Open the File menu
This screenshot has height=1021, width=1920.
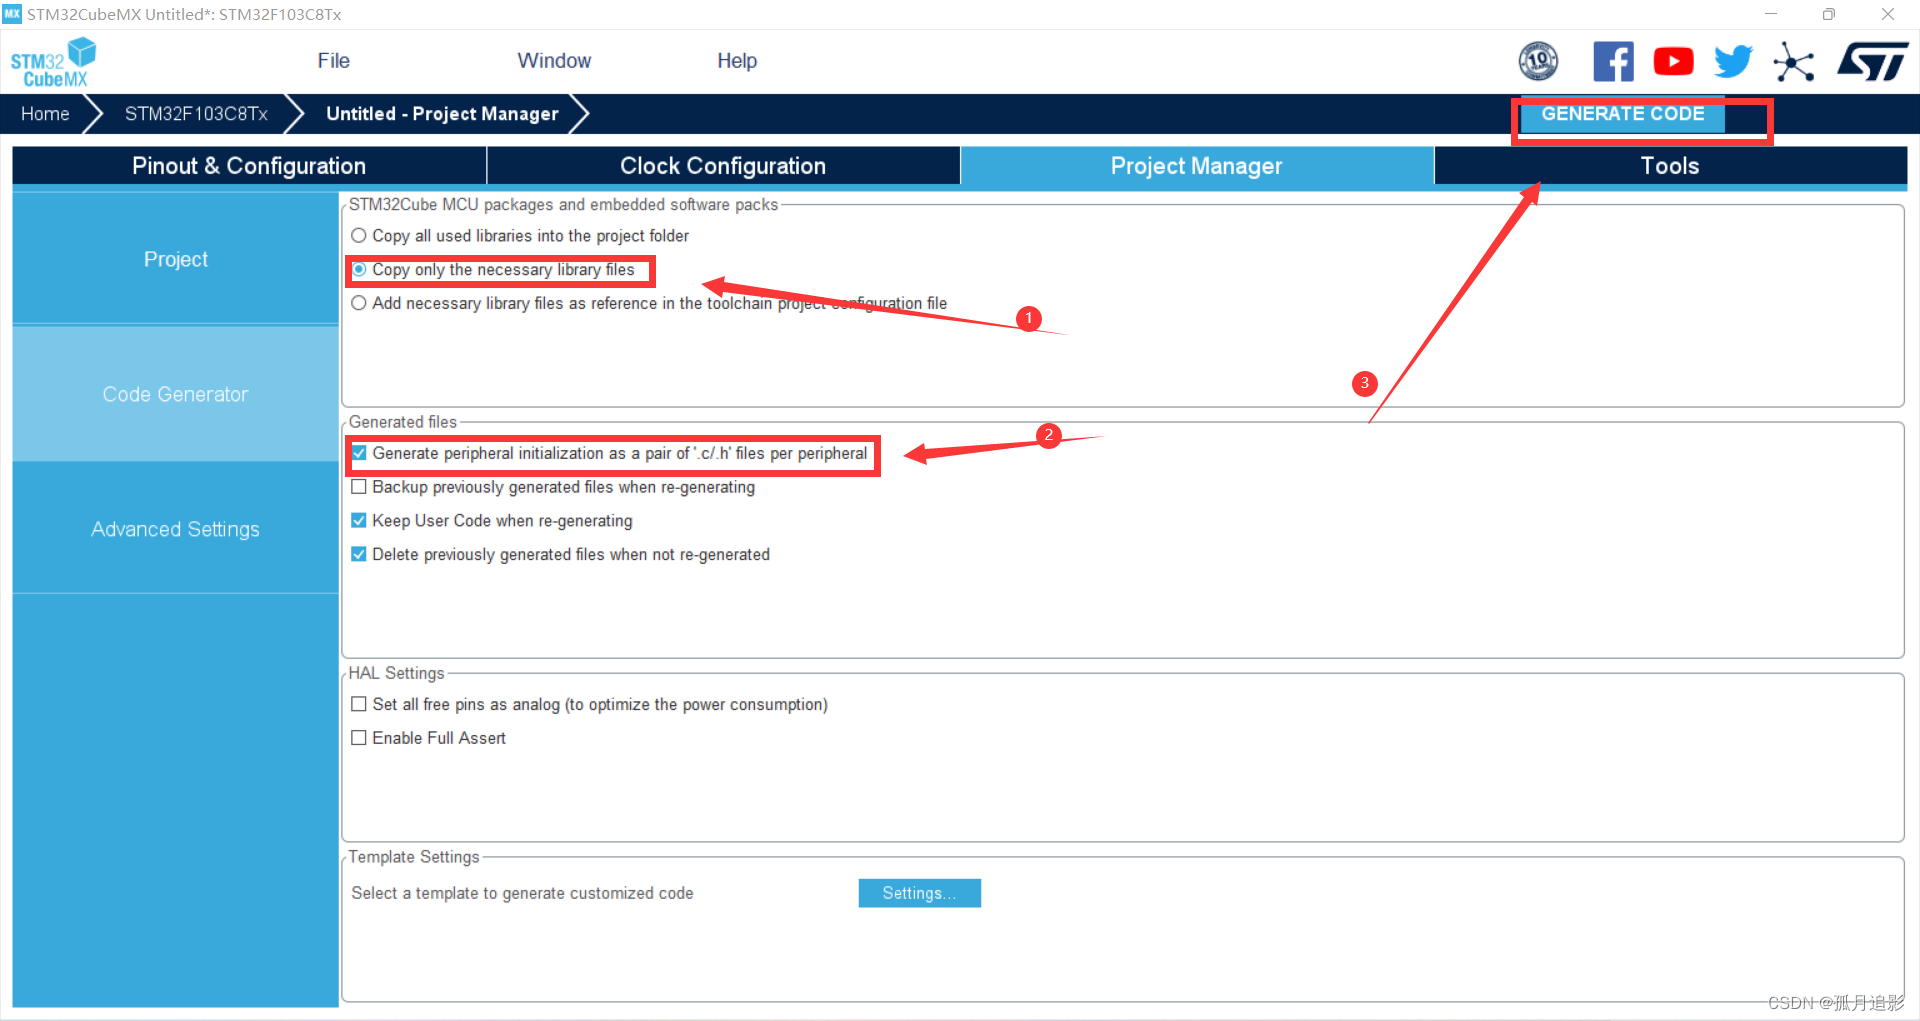point(333,61)
